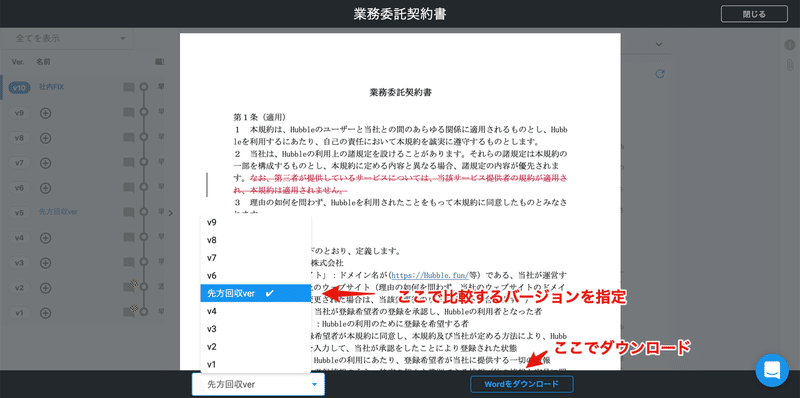This screenshot has width=800, height=398.
Task: Choose v6 from the version list
Action: pos(256,276)
